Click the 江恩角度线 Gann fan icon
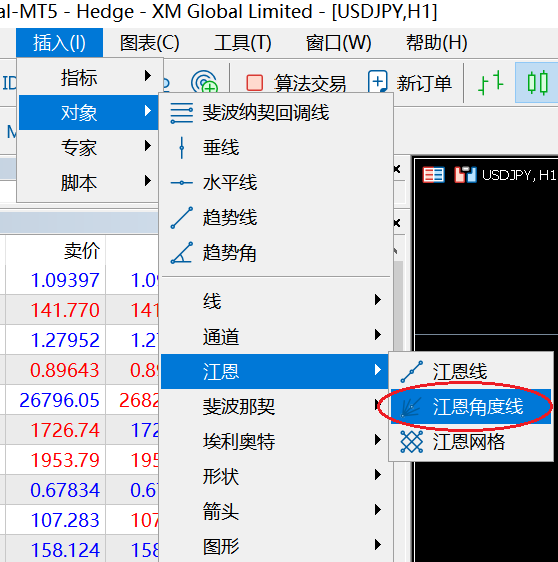558x562 pixels. click(411, 407)
